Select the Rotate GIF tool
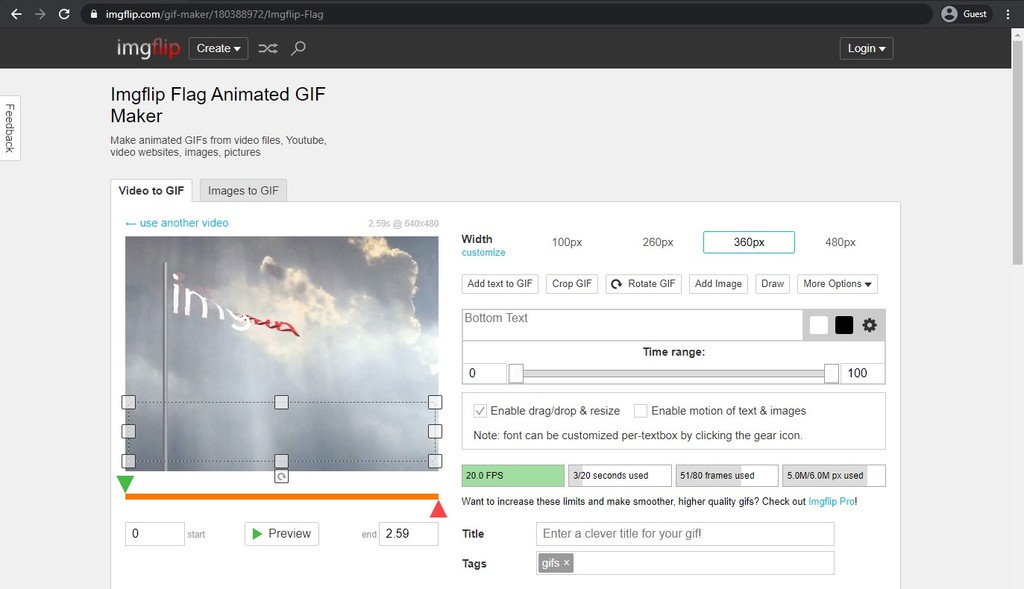Viewport: 1024px width, 589px height. [643, 283]
